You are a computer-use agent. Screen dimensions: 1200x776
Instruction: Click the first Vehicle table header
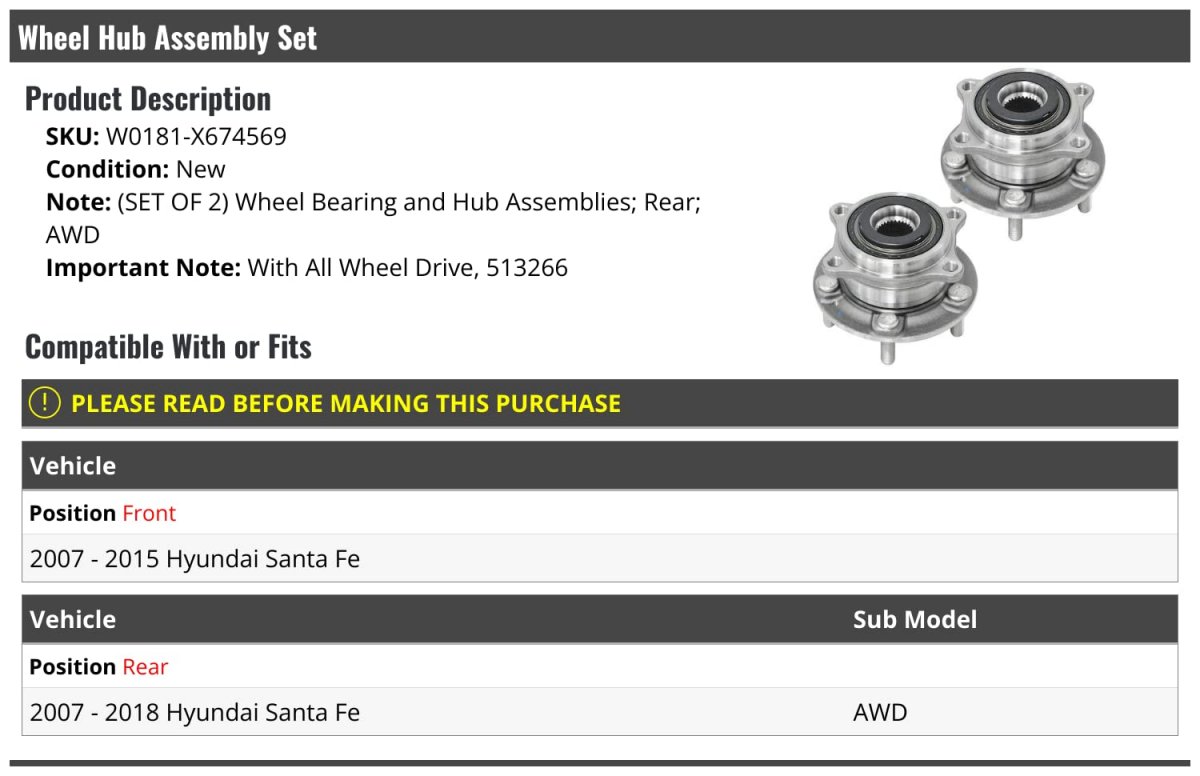pyautogui.click(x=600, y=466)
